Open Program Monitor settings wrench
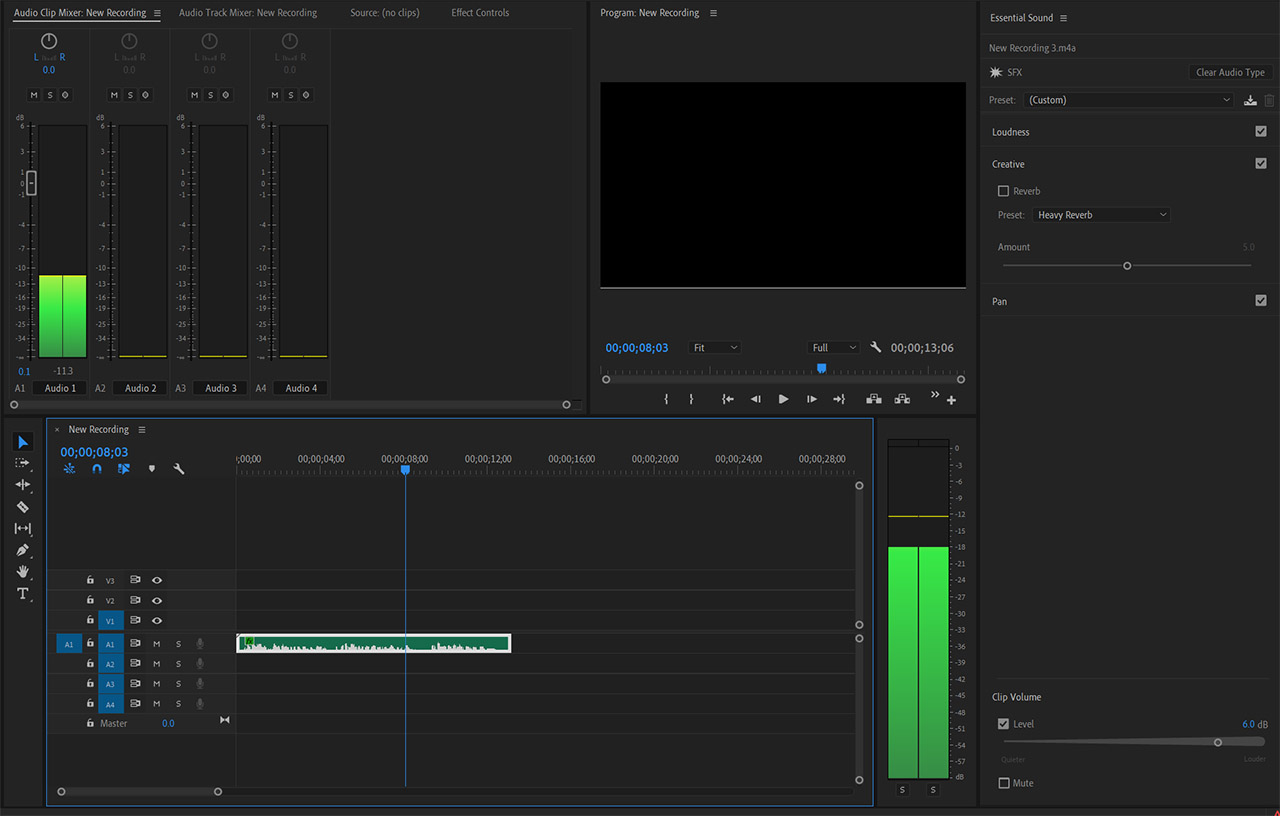 coord(876,347)
